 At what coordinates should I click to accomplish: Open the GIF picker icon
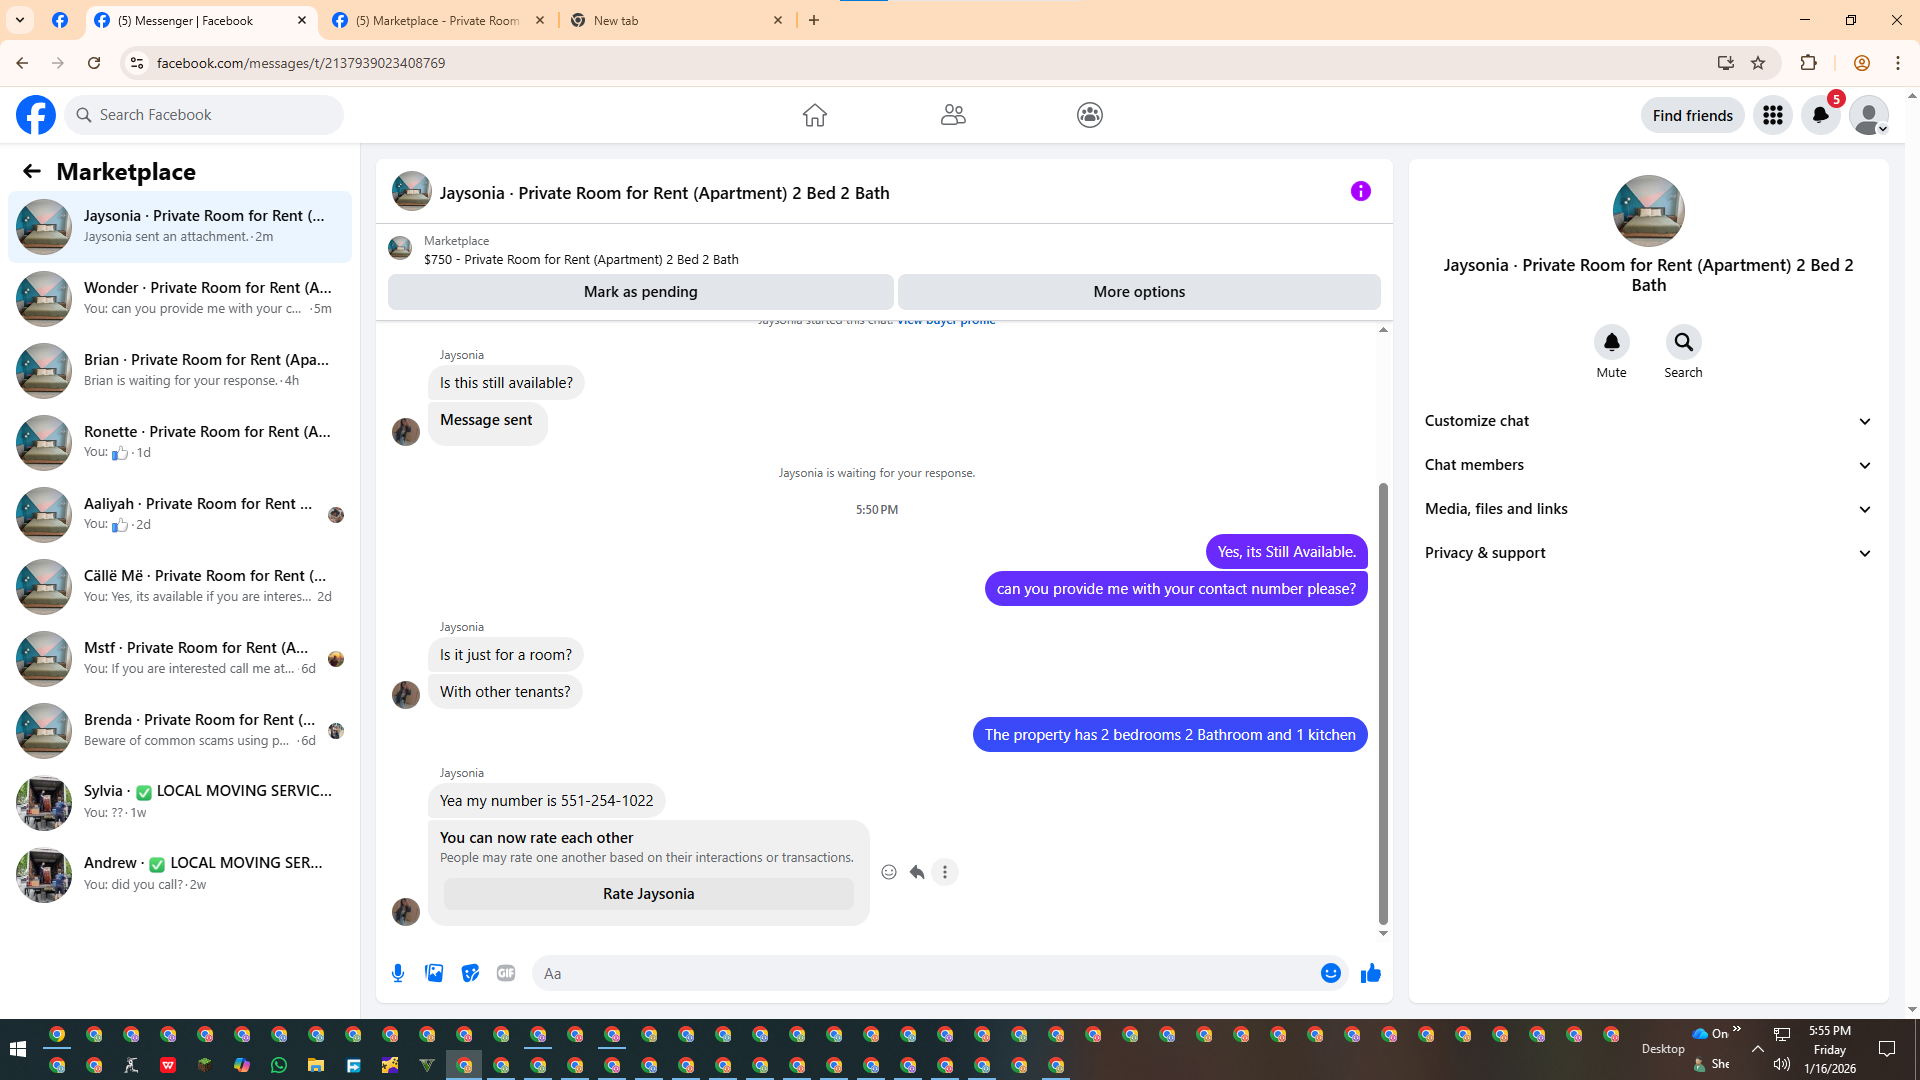point(506,973)
